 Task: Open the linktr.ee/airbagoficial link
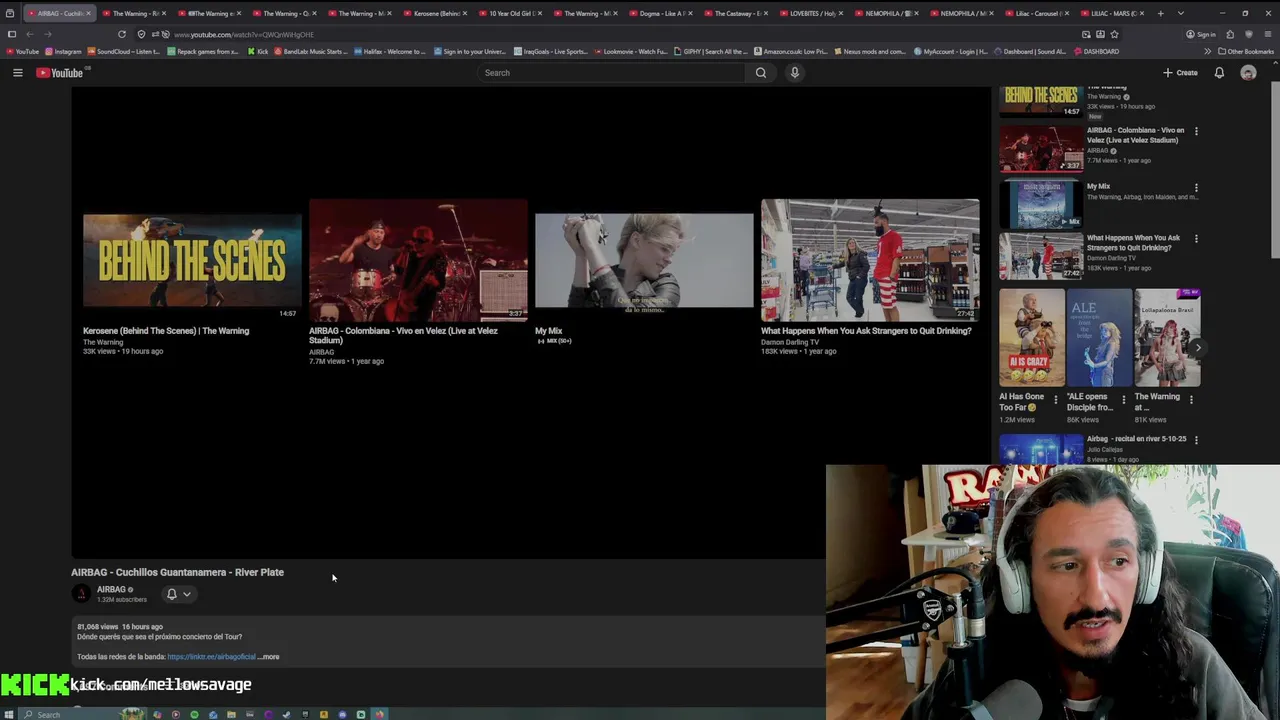211,657
